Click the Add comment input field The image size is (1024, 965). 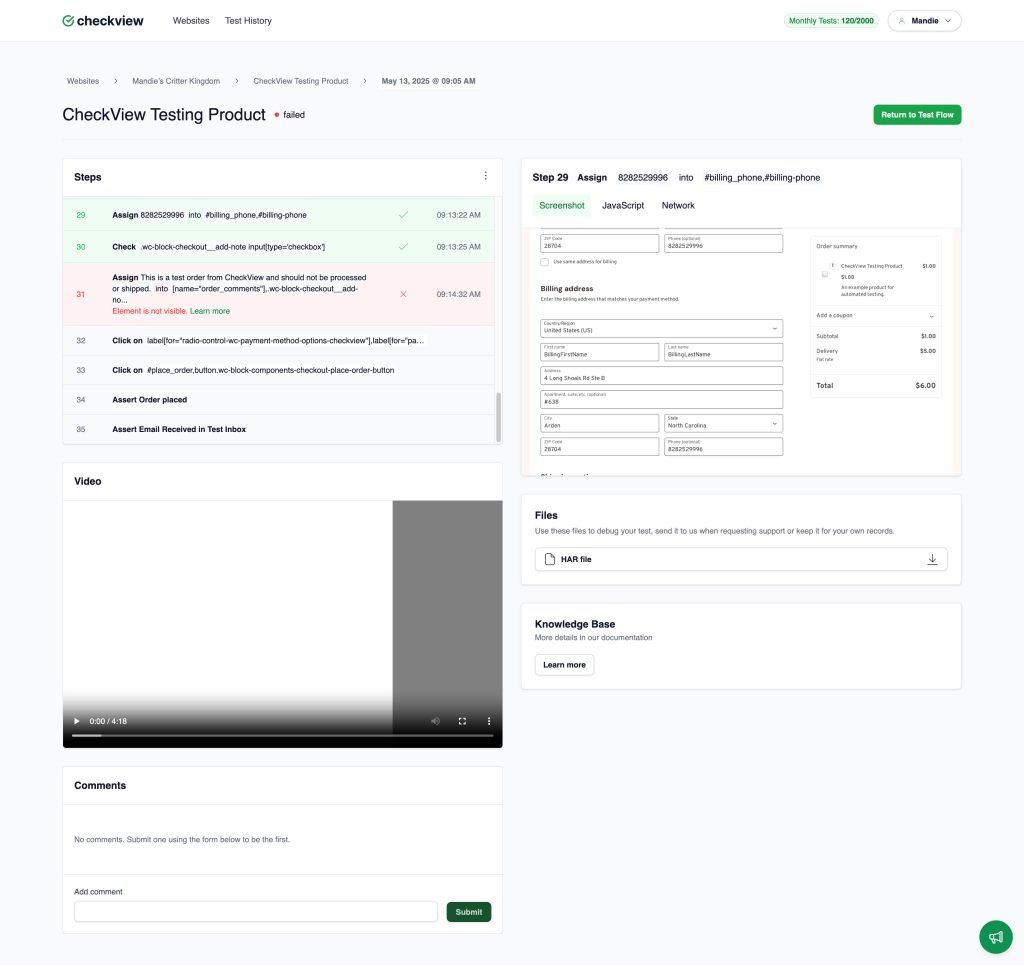[x=255, y=911]
